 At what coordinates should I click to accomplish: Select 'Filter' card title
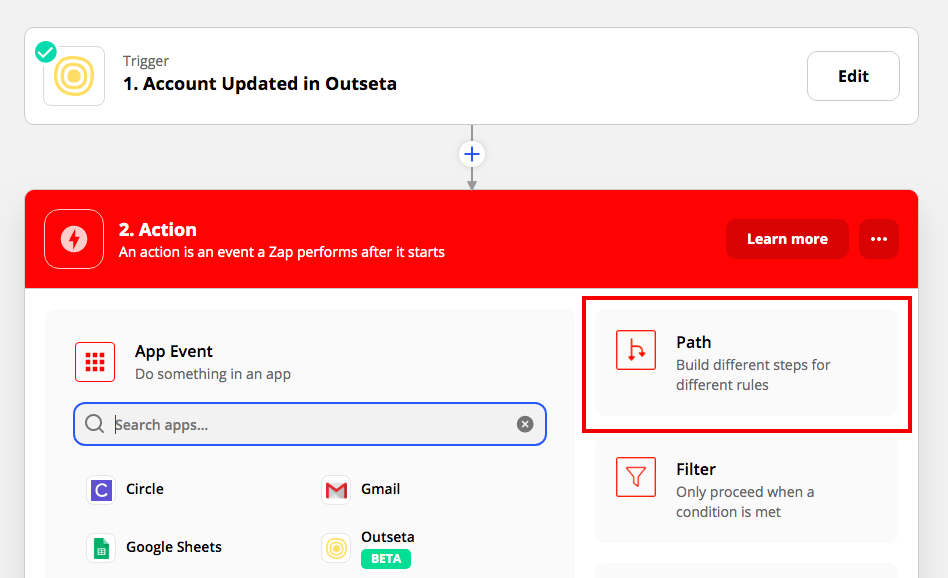pyautogui.click(x=696, y=469)
